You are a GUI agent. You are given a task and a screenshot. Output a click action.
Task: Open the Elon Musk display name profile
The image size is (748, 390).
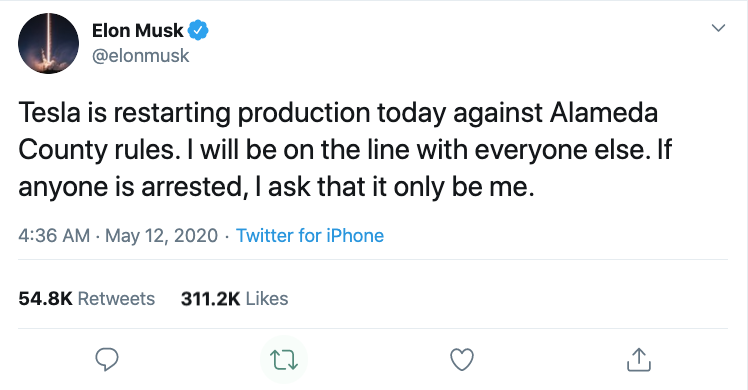(x=137, y=31)
